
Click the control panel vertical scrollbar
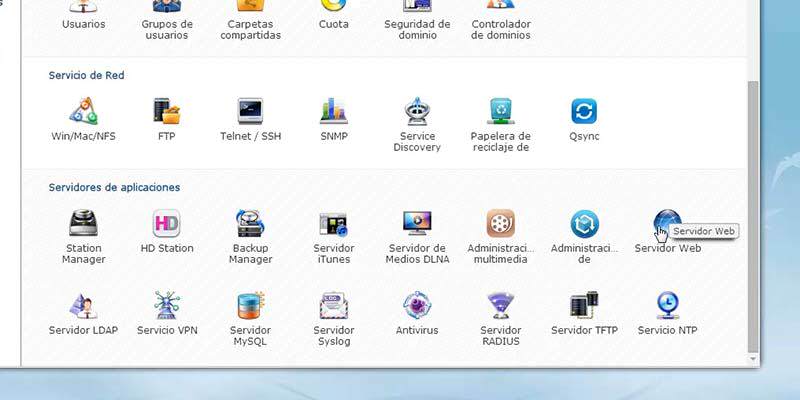pos(753,217)
